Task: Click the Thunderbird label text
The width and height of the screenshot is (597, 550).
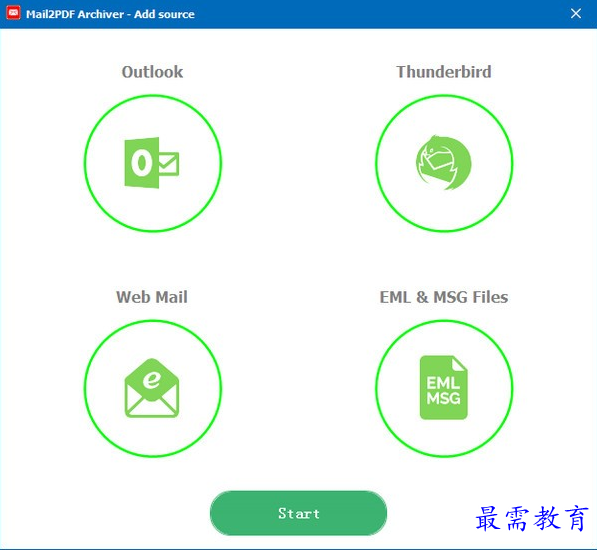Action: click(x=444, y=72)
